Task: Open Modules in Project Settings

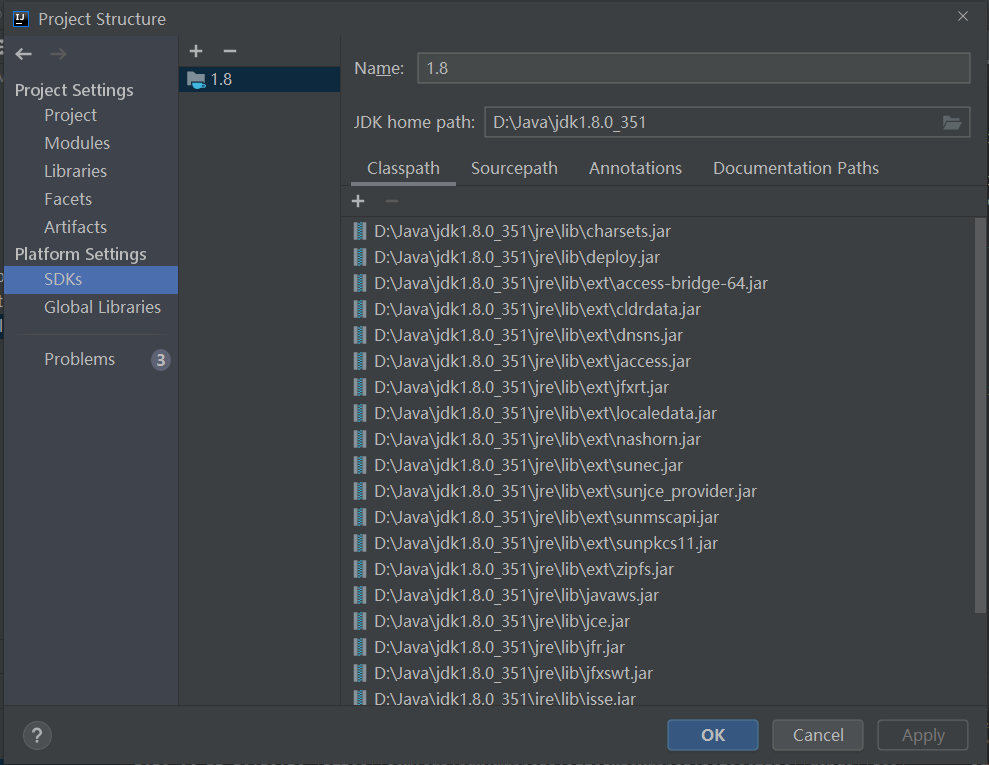Action: [77, 143]
